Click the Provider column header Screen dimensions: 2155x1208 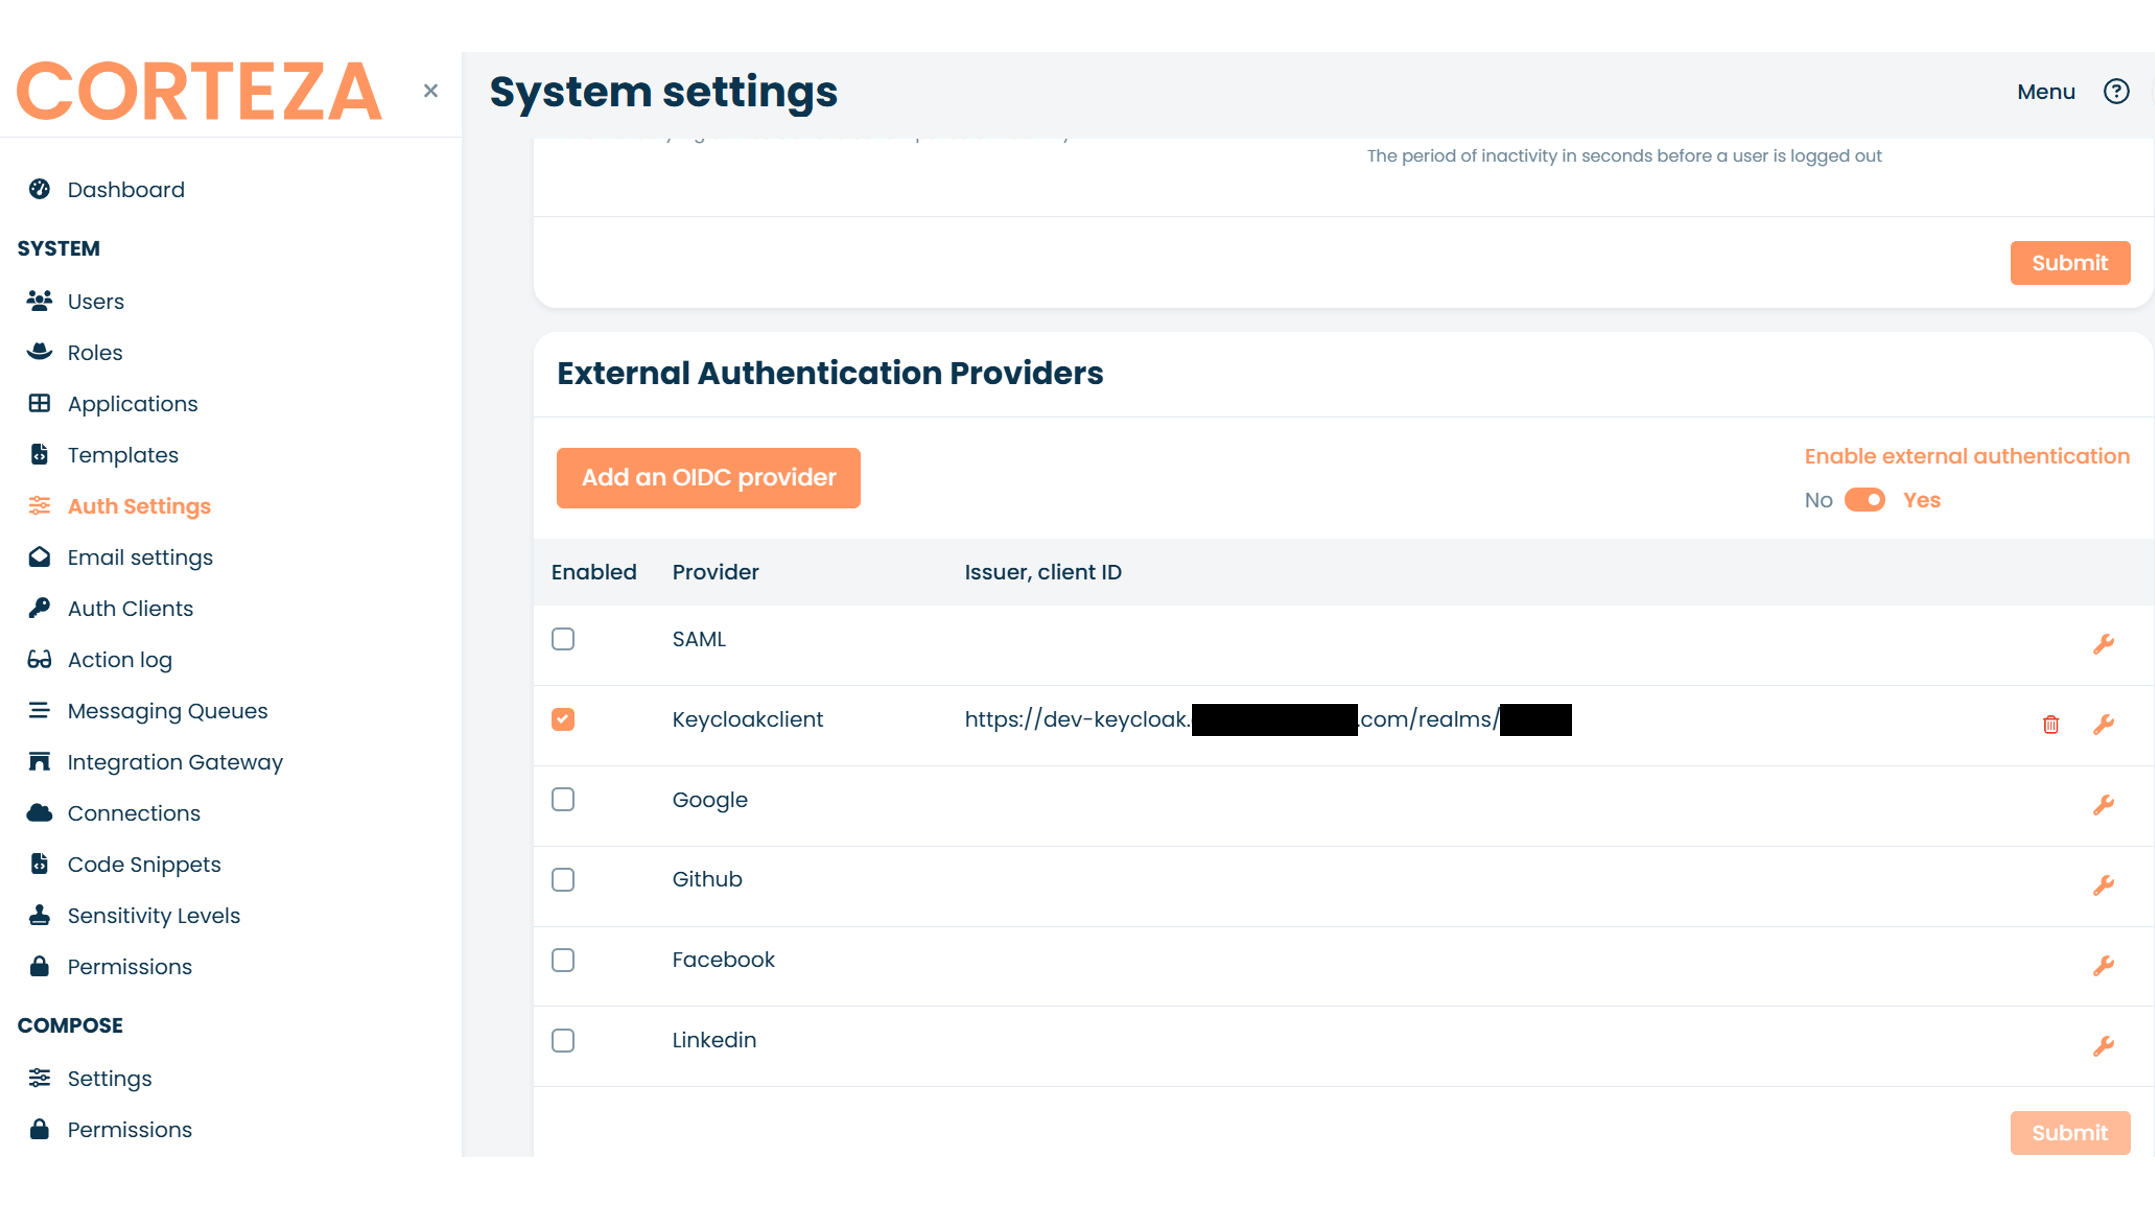pos(715,572)
